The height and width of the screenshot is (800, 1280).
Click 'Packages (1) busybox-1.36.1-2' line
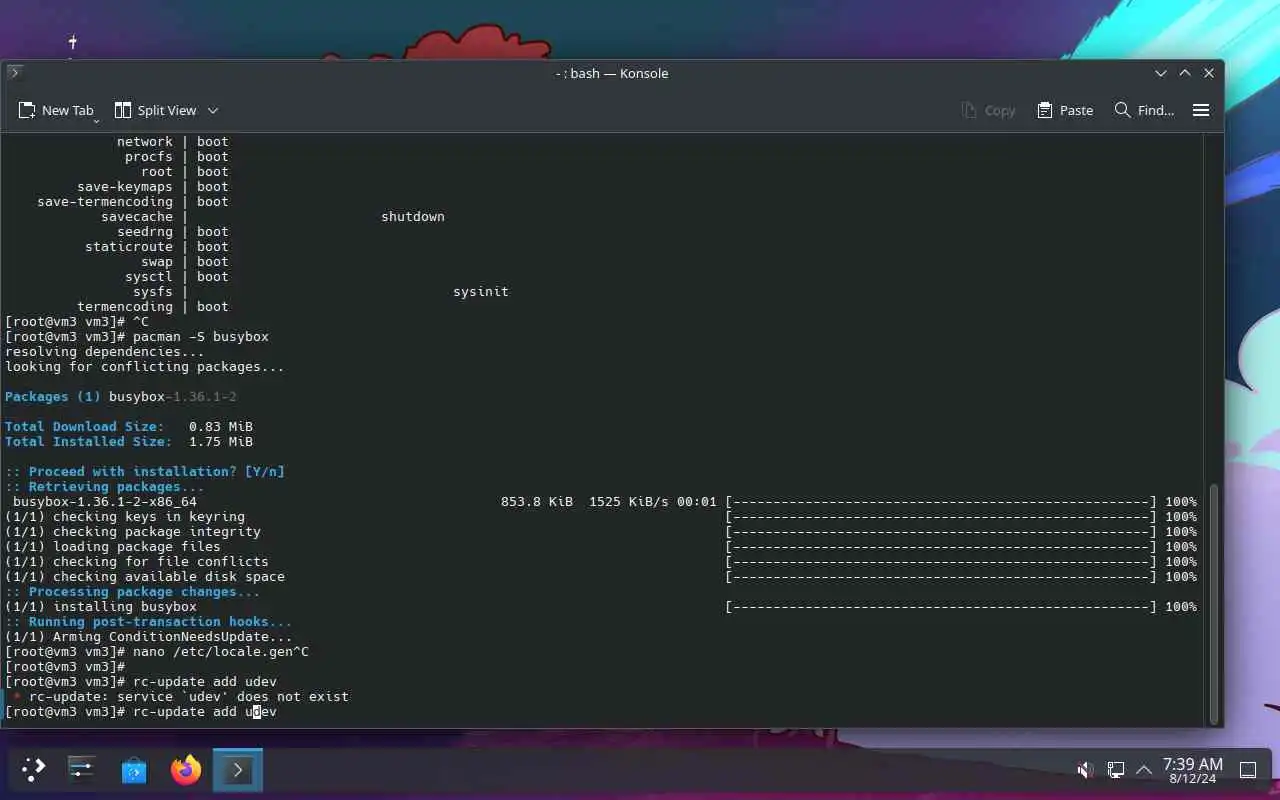[x=121, y=396]
